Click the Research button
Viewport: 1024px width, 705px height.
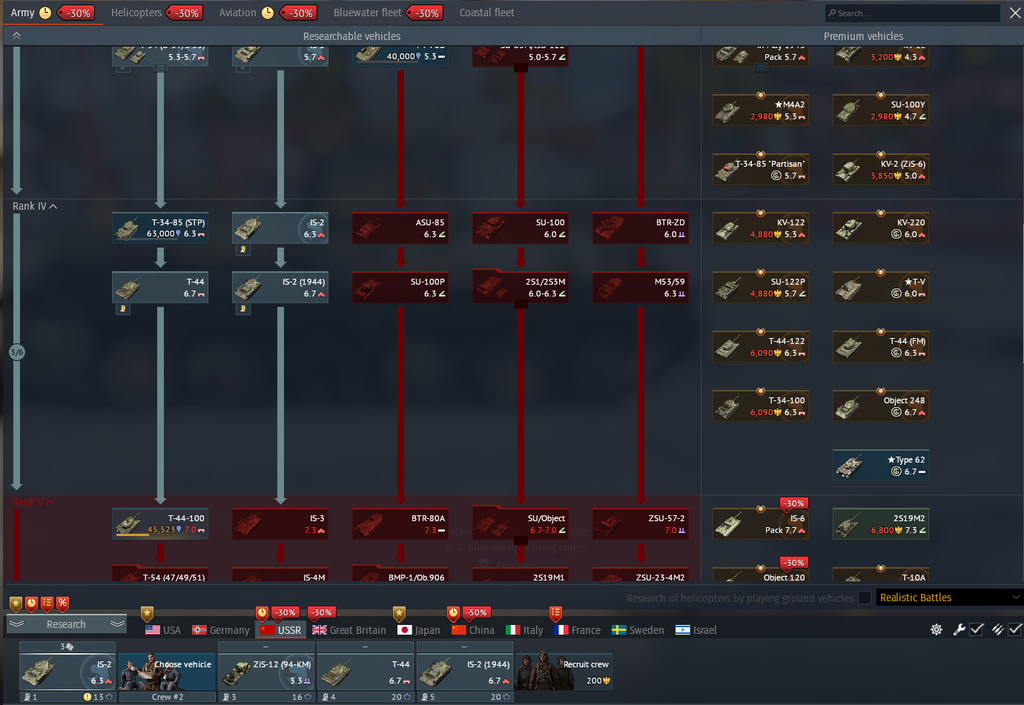66,624
